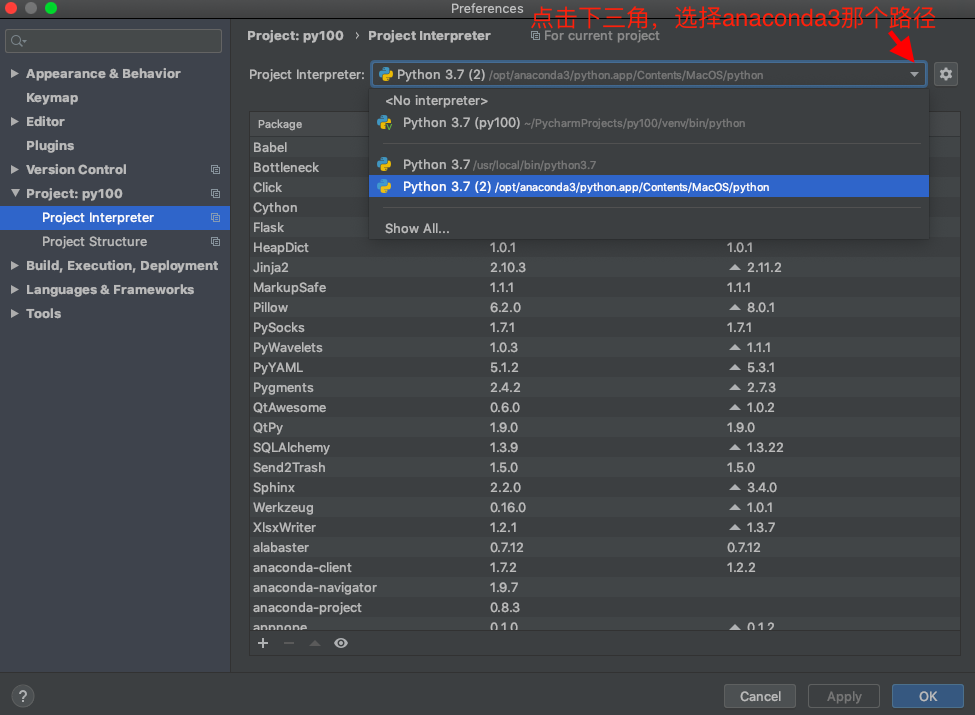Select the HeapDict package row

604,247
